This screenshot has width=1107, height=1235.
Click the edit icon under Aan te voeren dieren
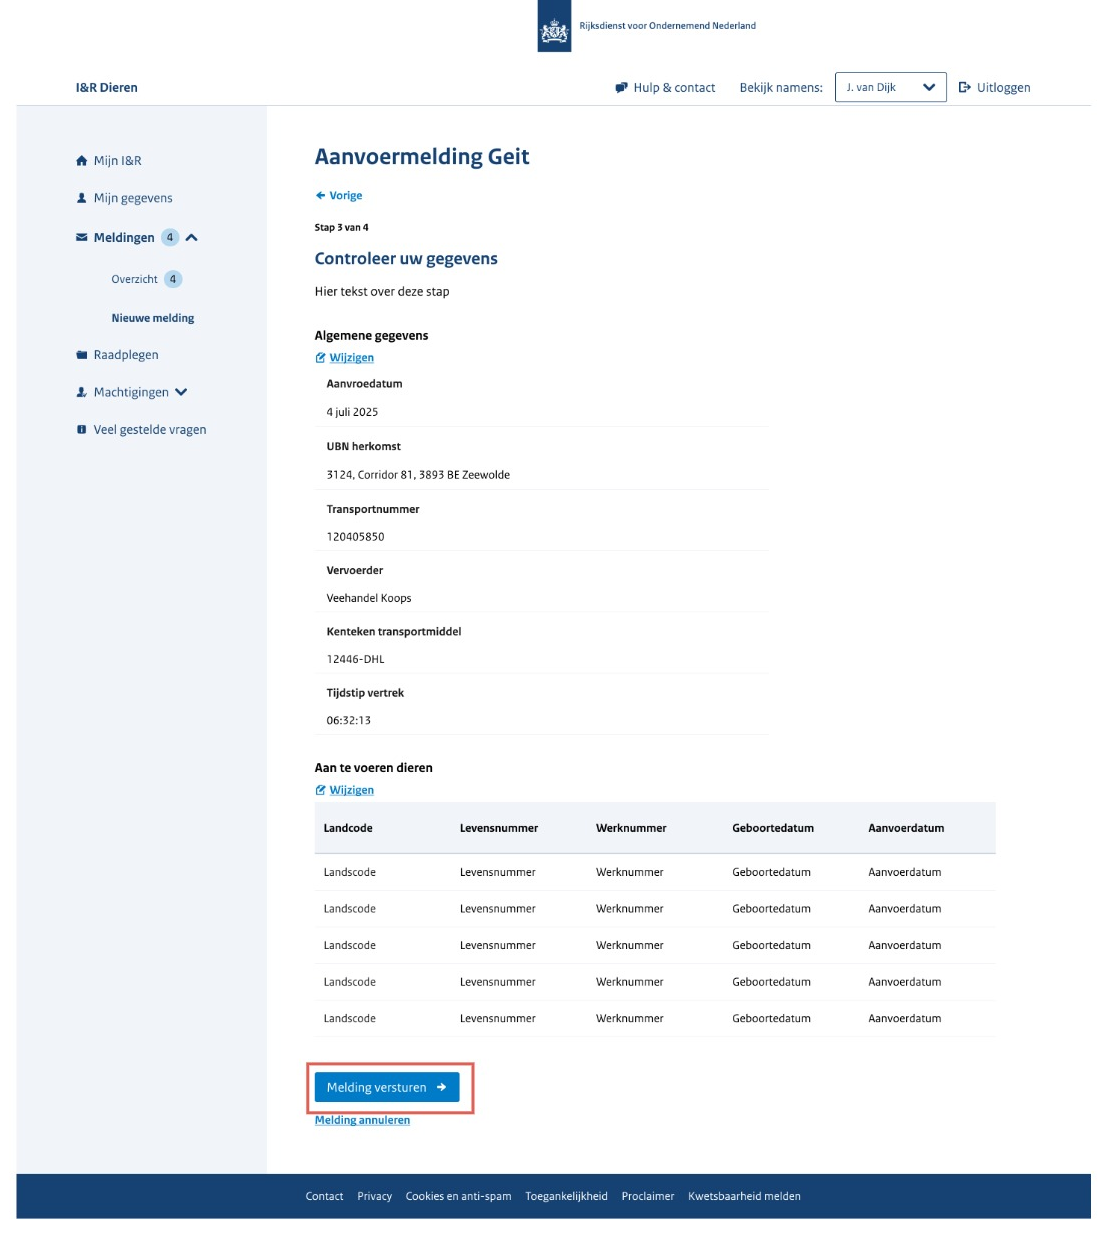pos(320,790)
